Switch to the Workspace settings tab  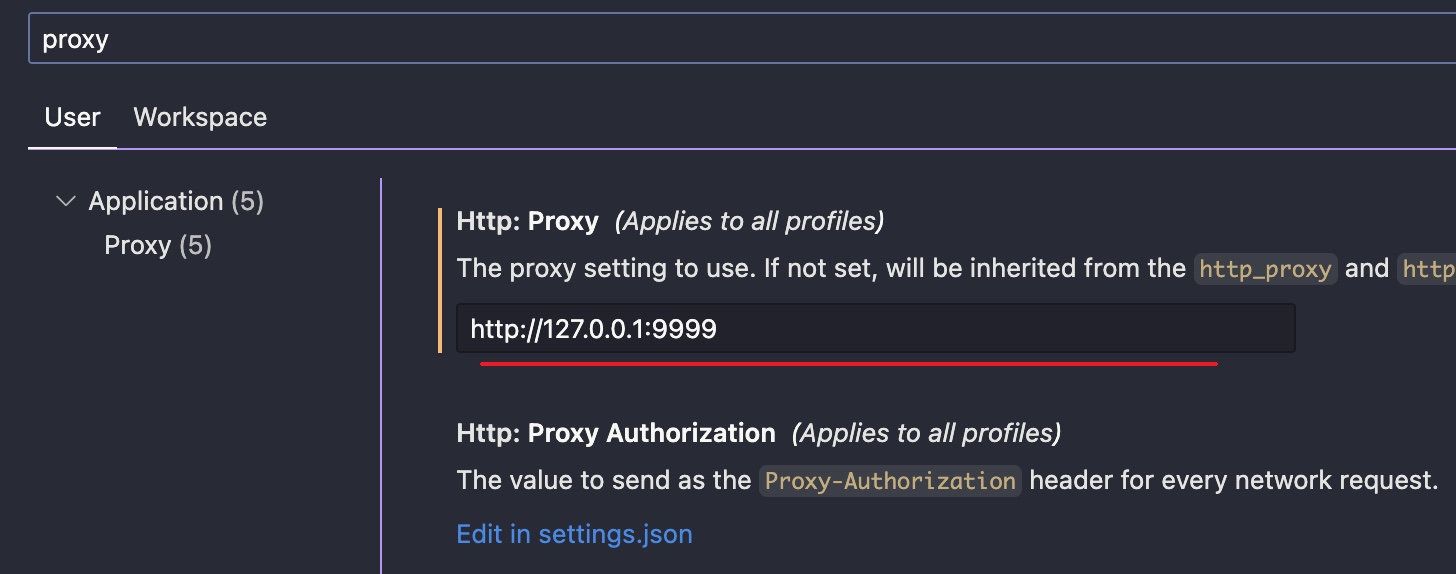(x=200, y=117)
